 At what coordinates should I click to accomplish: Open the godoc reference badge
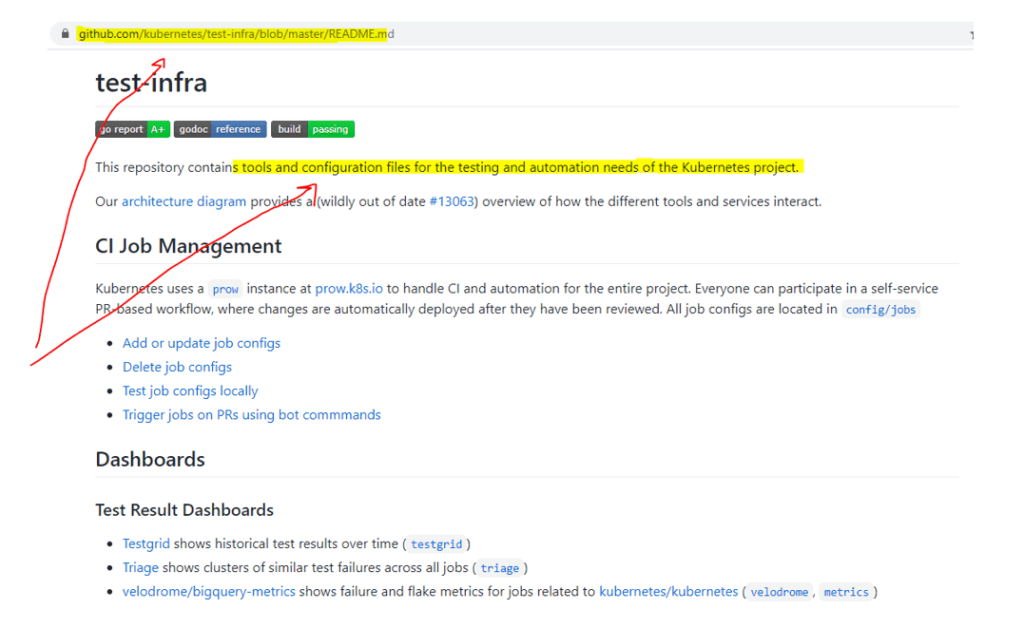tap(220, 129)
